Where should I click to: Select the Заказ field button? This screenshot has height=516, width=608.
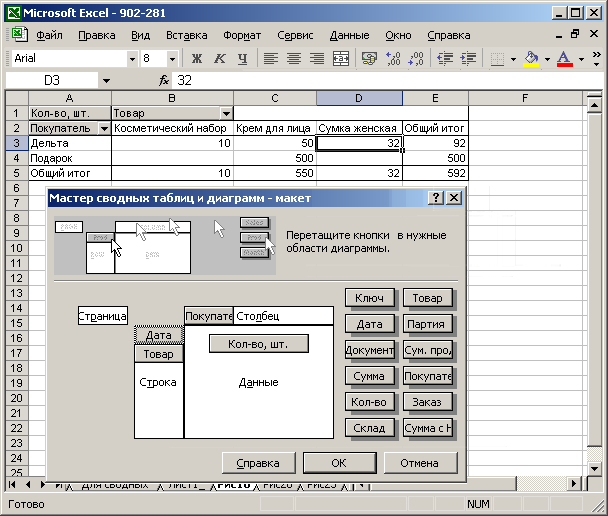tap(428, 402)
